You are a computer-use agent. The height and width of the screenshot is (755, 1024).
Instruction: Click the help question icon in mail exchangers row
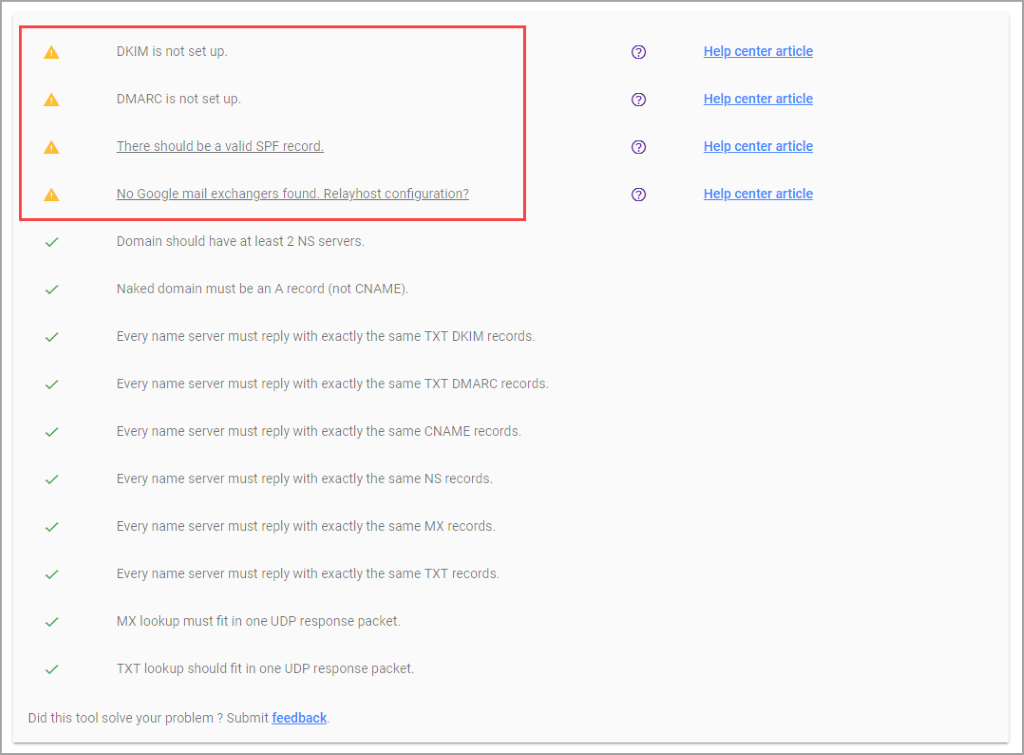(x=639, y=194)
